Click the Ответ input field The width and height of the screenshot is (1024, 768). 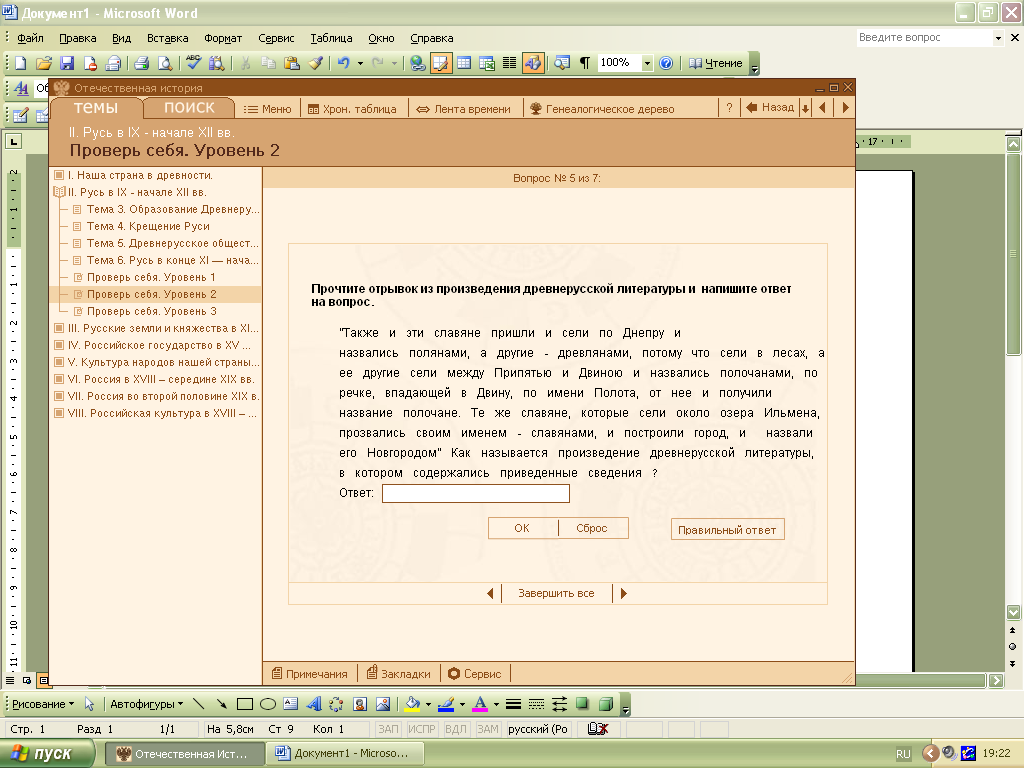(x=475, y=493)
